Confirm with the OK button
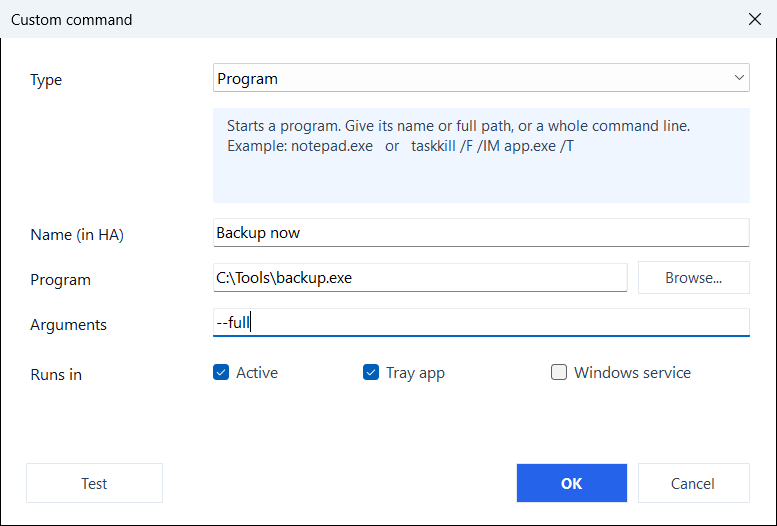Image resolution: width=777 pixels, height=526 pixels. [572, 483]
